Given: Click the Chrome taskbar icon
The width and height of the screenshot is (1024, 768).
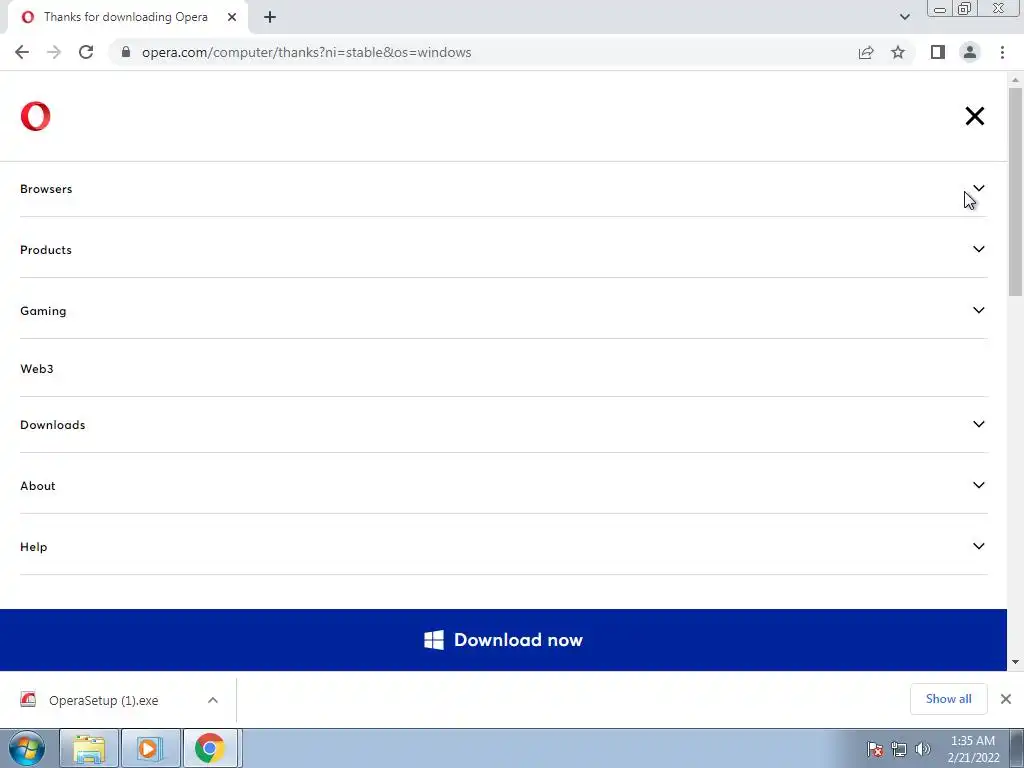Looking at the screenshot, I should [x=210, y=748].
